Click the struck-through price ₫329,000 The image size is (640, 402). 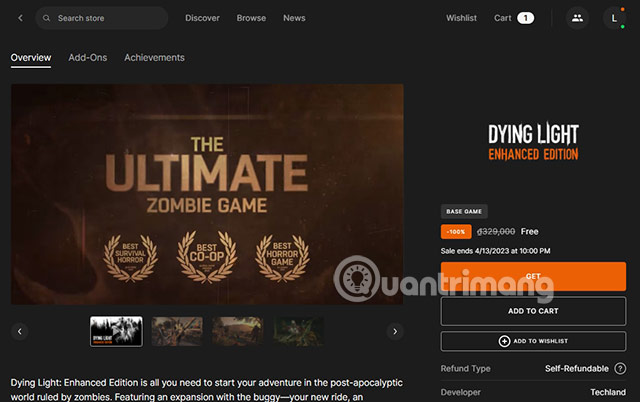click(x=496, y=231)
